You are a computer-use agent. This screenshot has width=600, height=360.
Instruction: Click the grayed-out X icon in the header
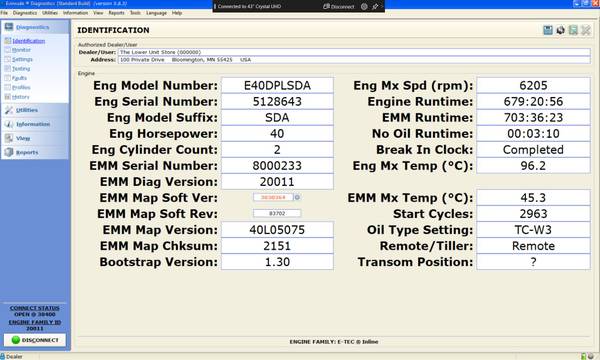point(585,30)
